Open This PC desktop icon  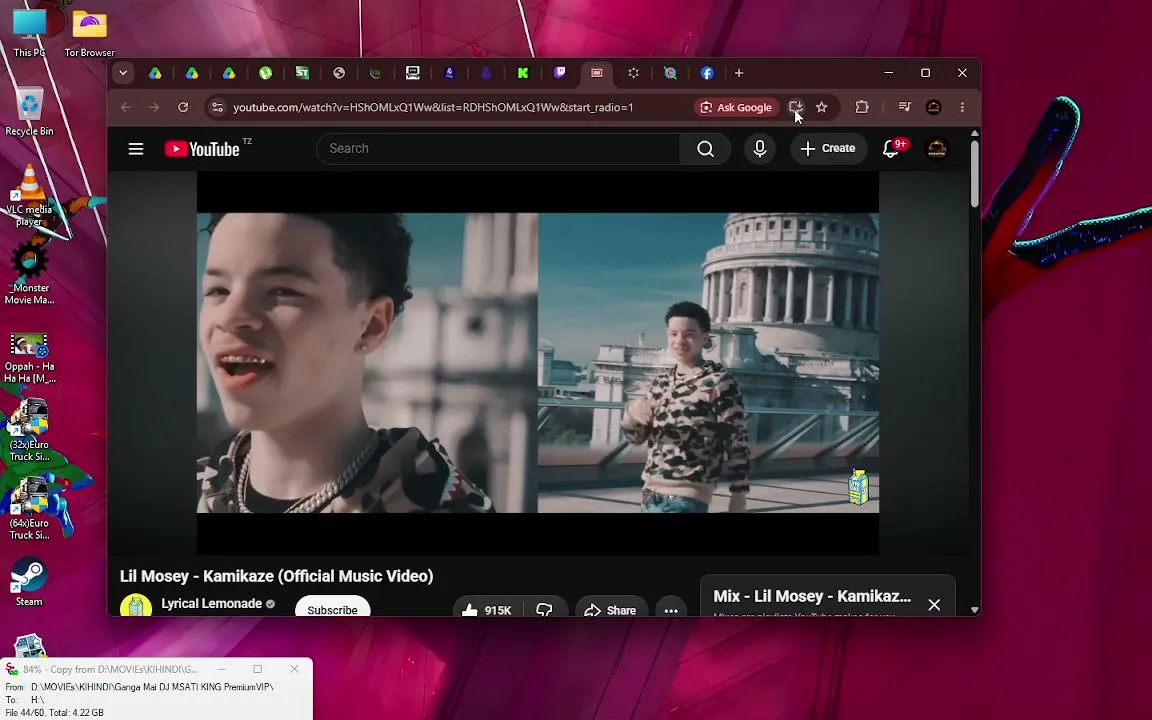coord(29,31)
